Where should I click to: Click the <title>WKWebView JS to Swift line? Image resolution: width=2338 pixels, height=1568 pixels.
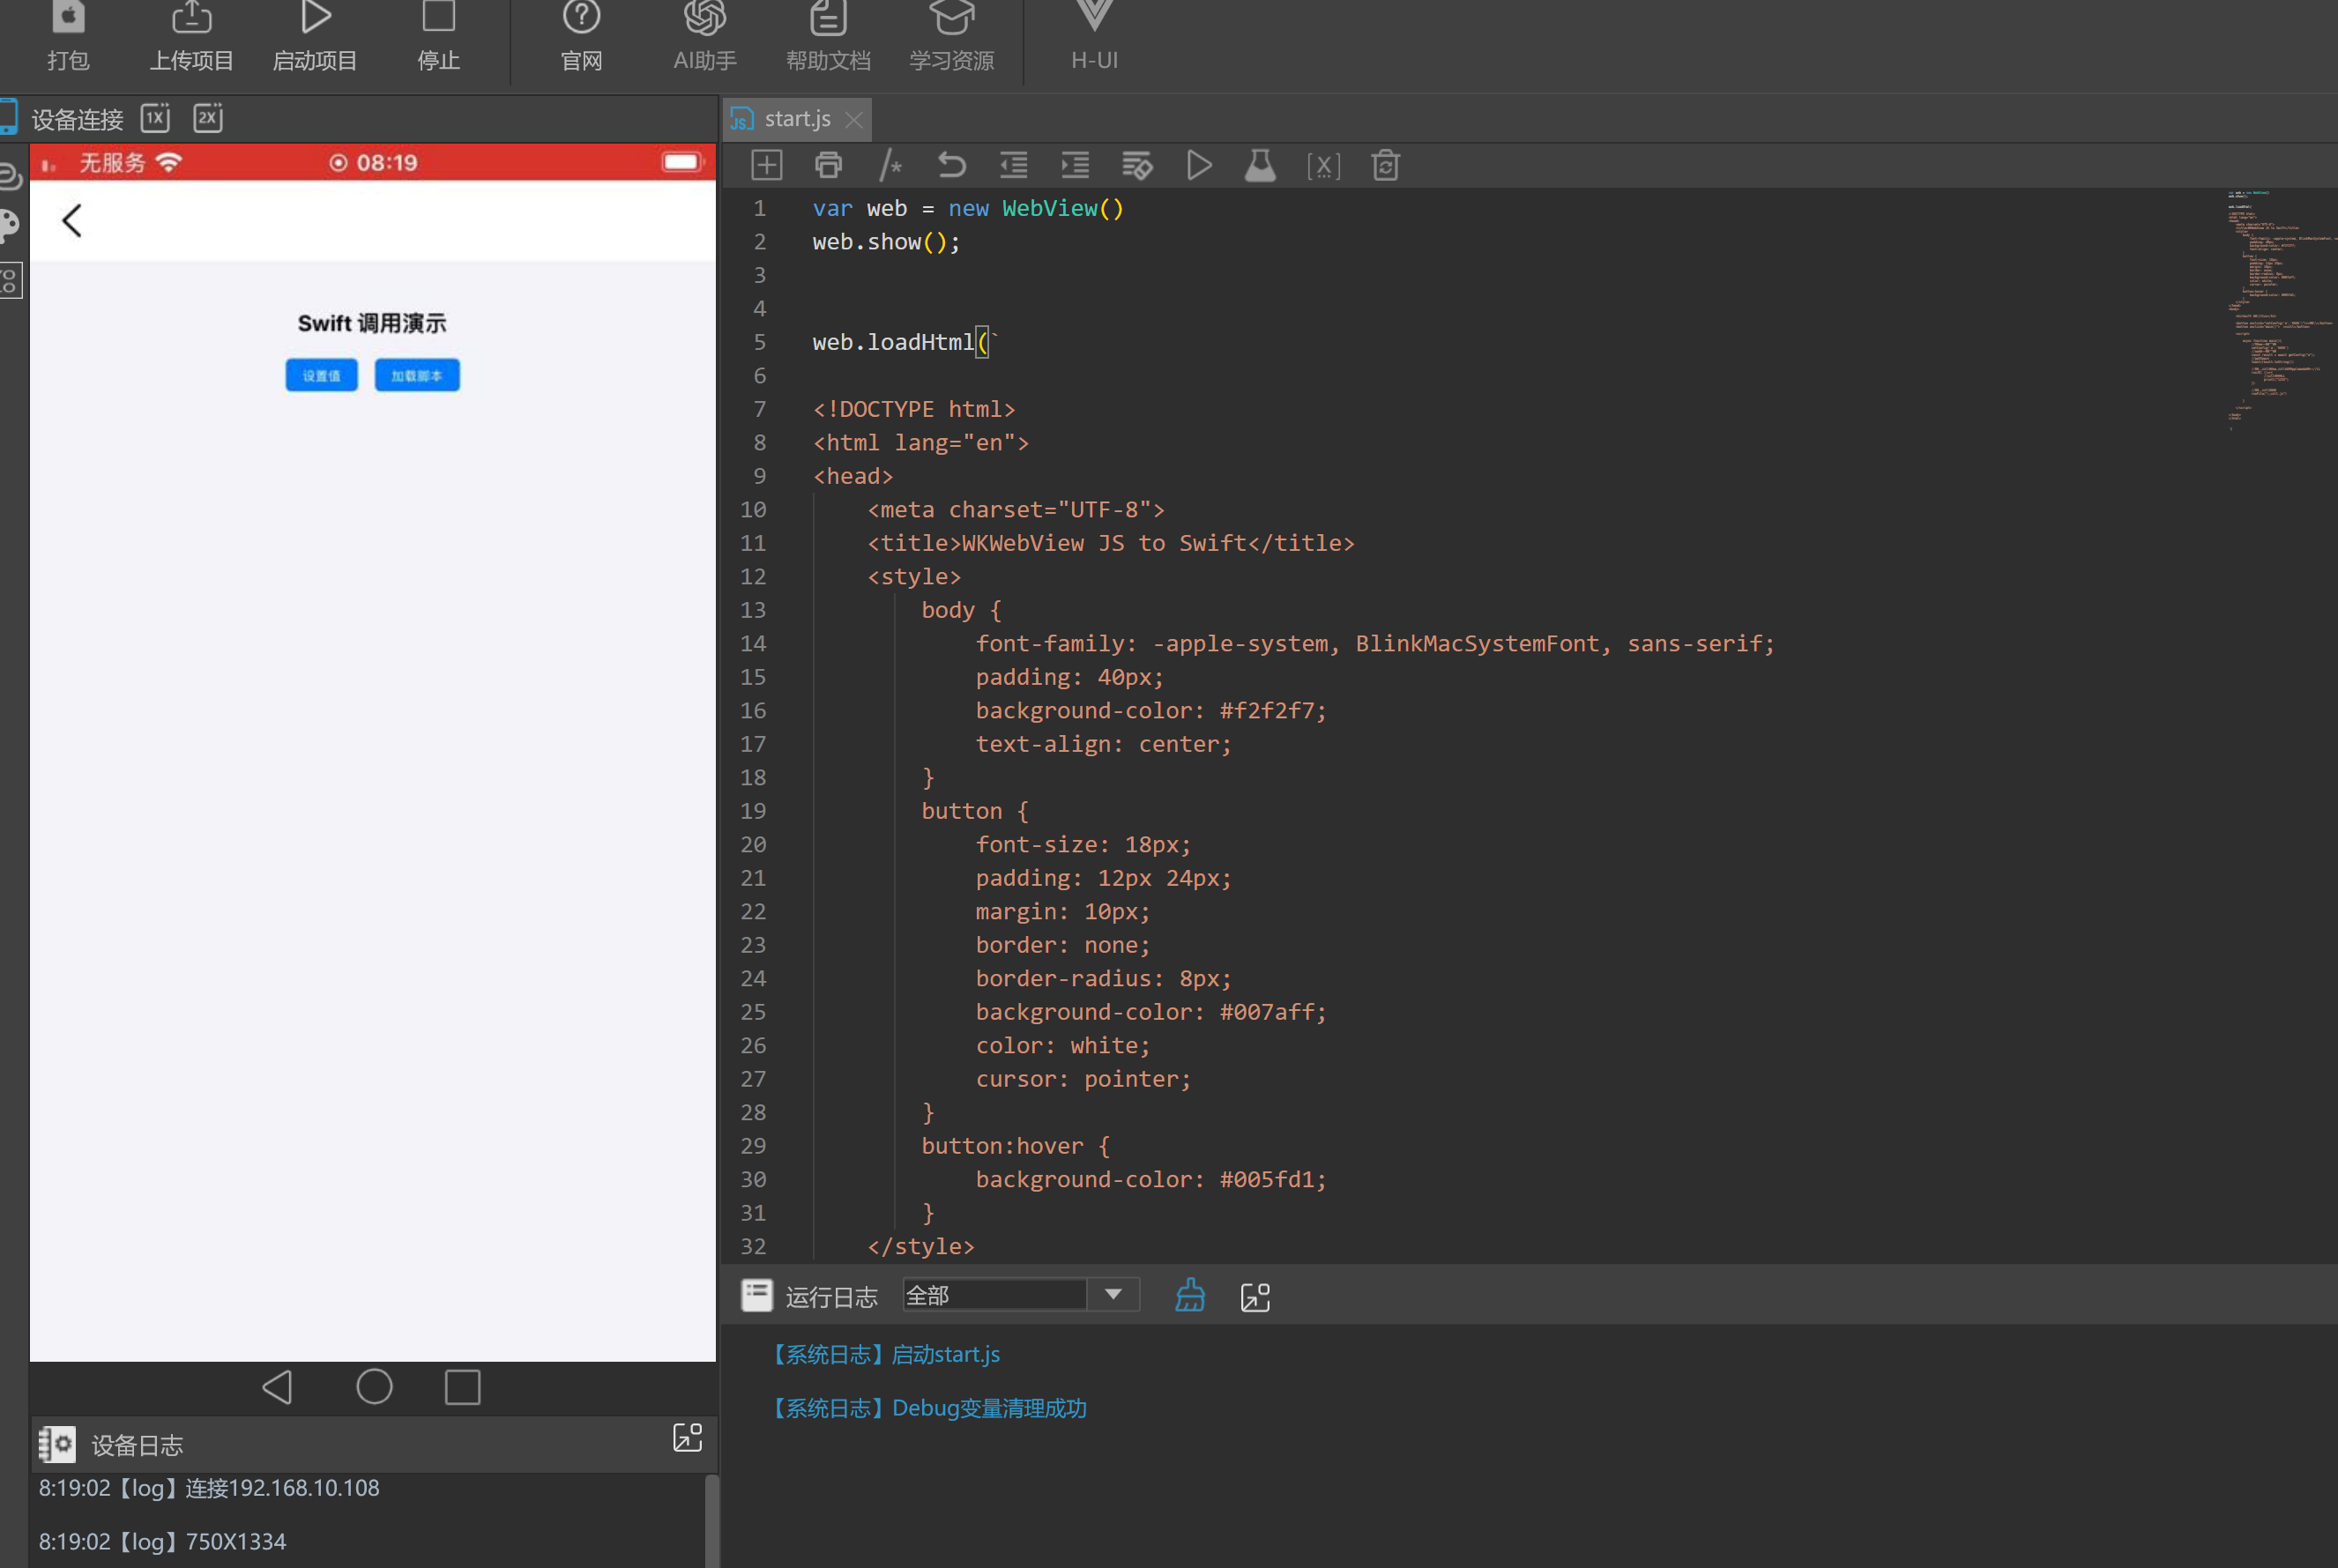[1111, 543]
